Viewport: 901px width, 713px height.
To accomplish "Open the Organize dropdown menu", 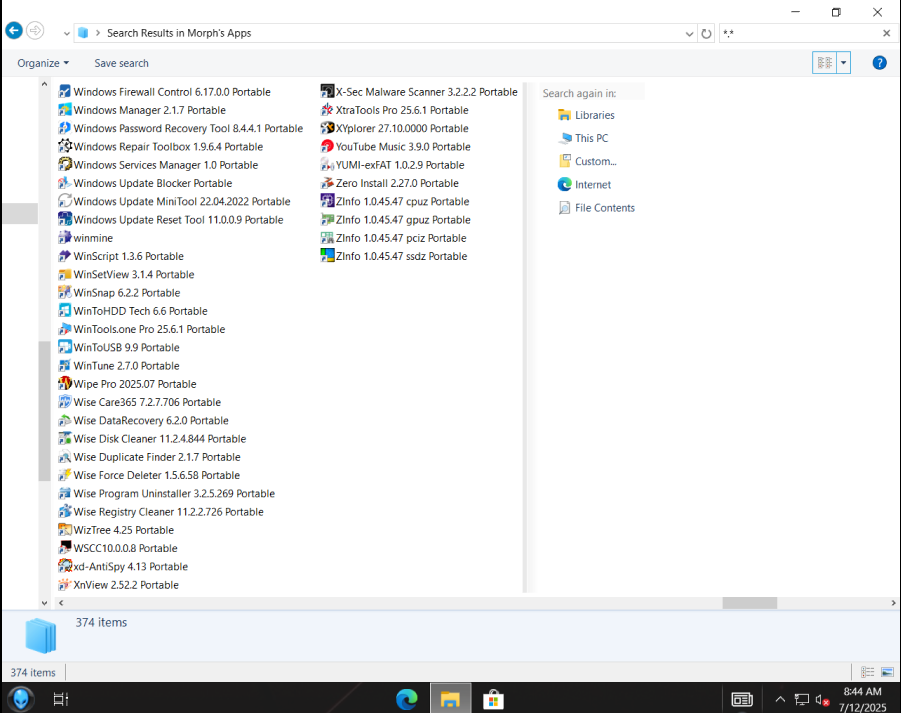I will [x=43, y=63].
